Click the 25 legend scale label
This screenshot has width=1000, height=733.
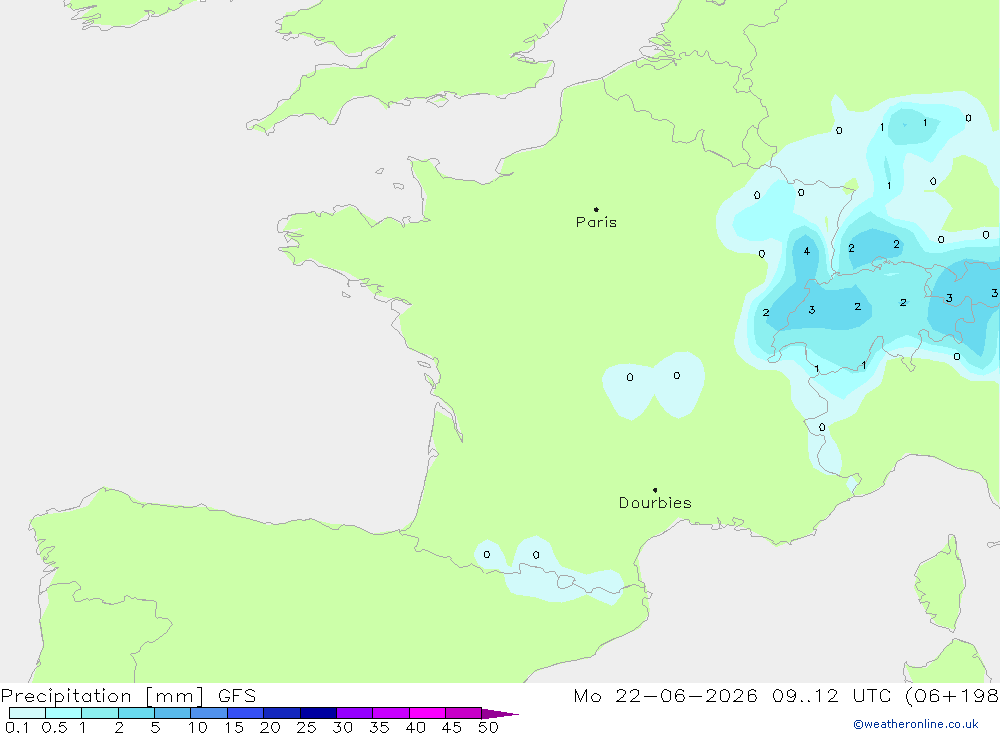306,727
